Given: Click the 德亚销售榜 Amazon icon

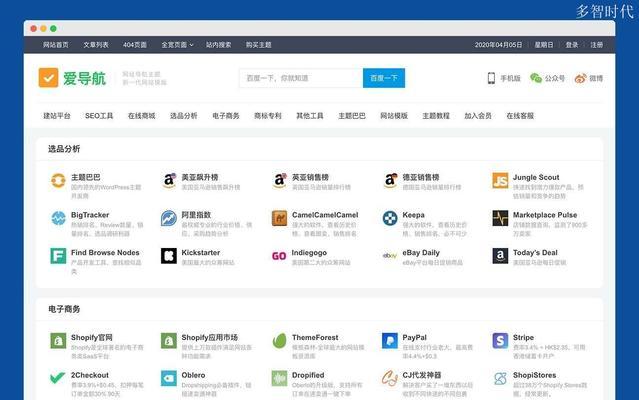Looking at the screenshot, I should [390, 180].
